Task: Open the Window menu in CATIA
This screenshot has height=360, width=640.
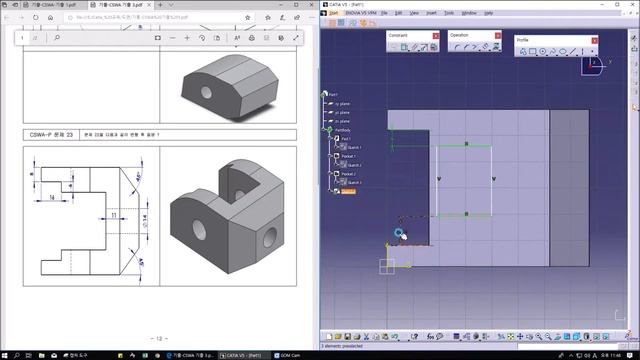Action: (x=469, y=13)
